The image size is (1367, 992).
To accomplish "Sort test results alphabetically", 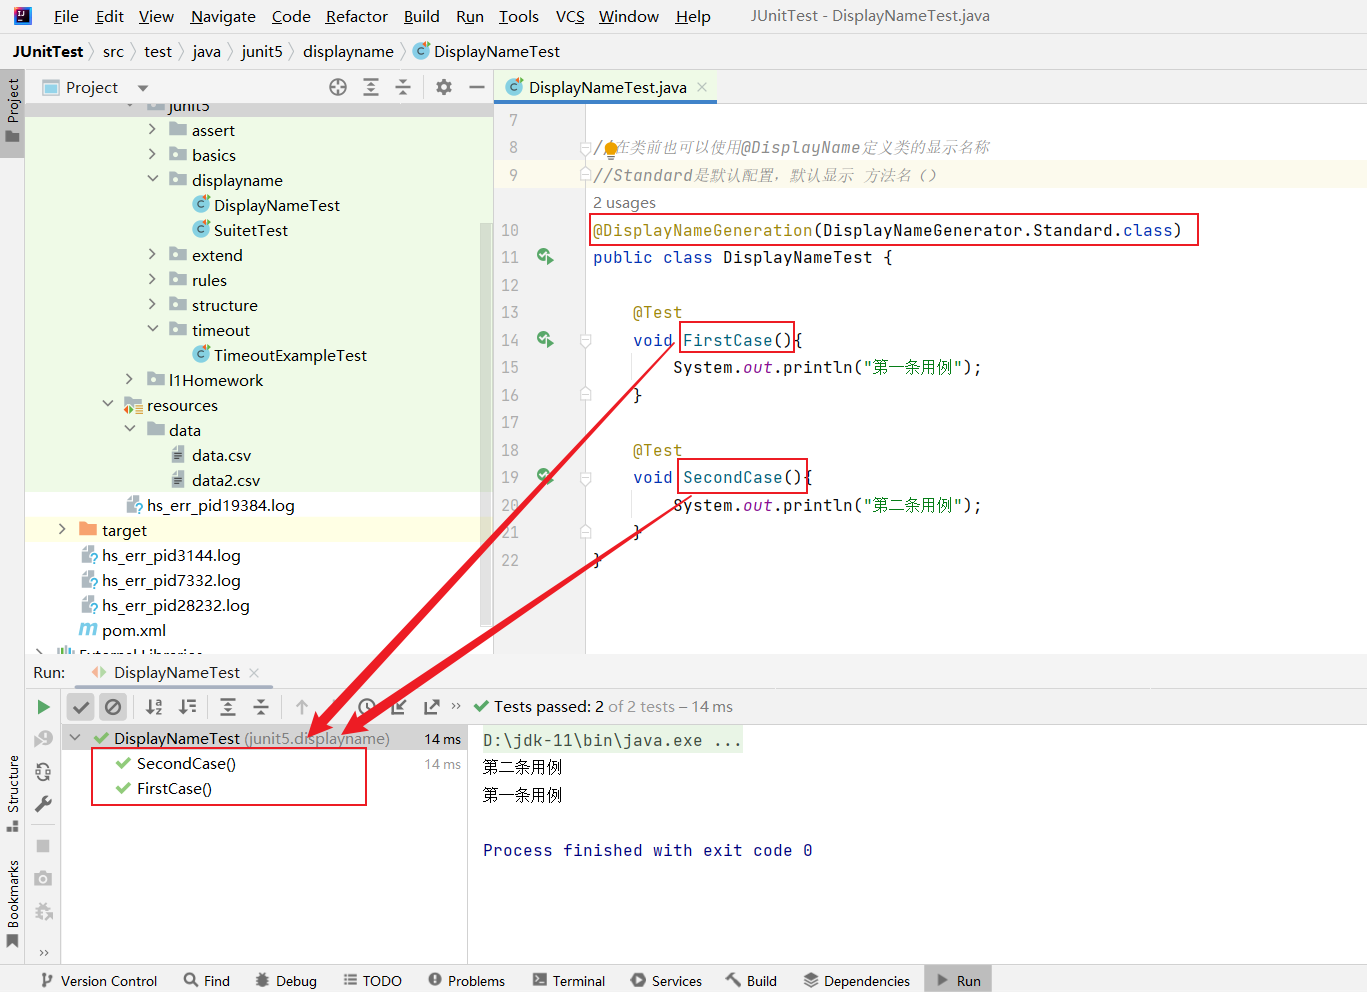I will tap(154, 707).
